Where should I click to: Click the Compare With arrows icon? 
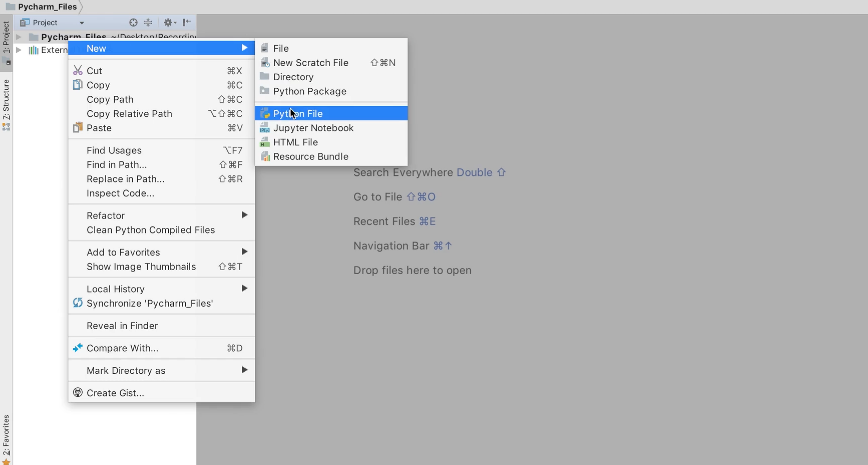(x=78, y=348)
